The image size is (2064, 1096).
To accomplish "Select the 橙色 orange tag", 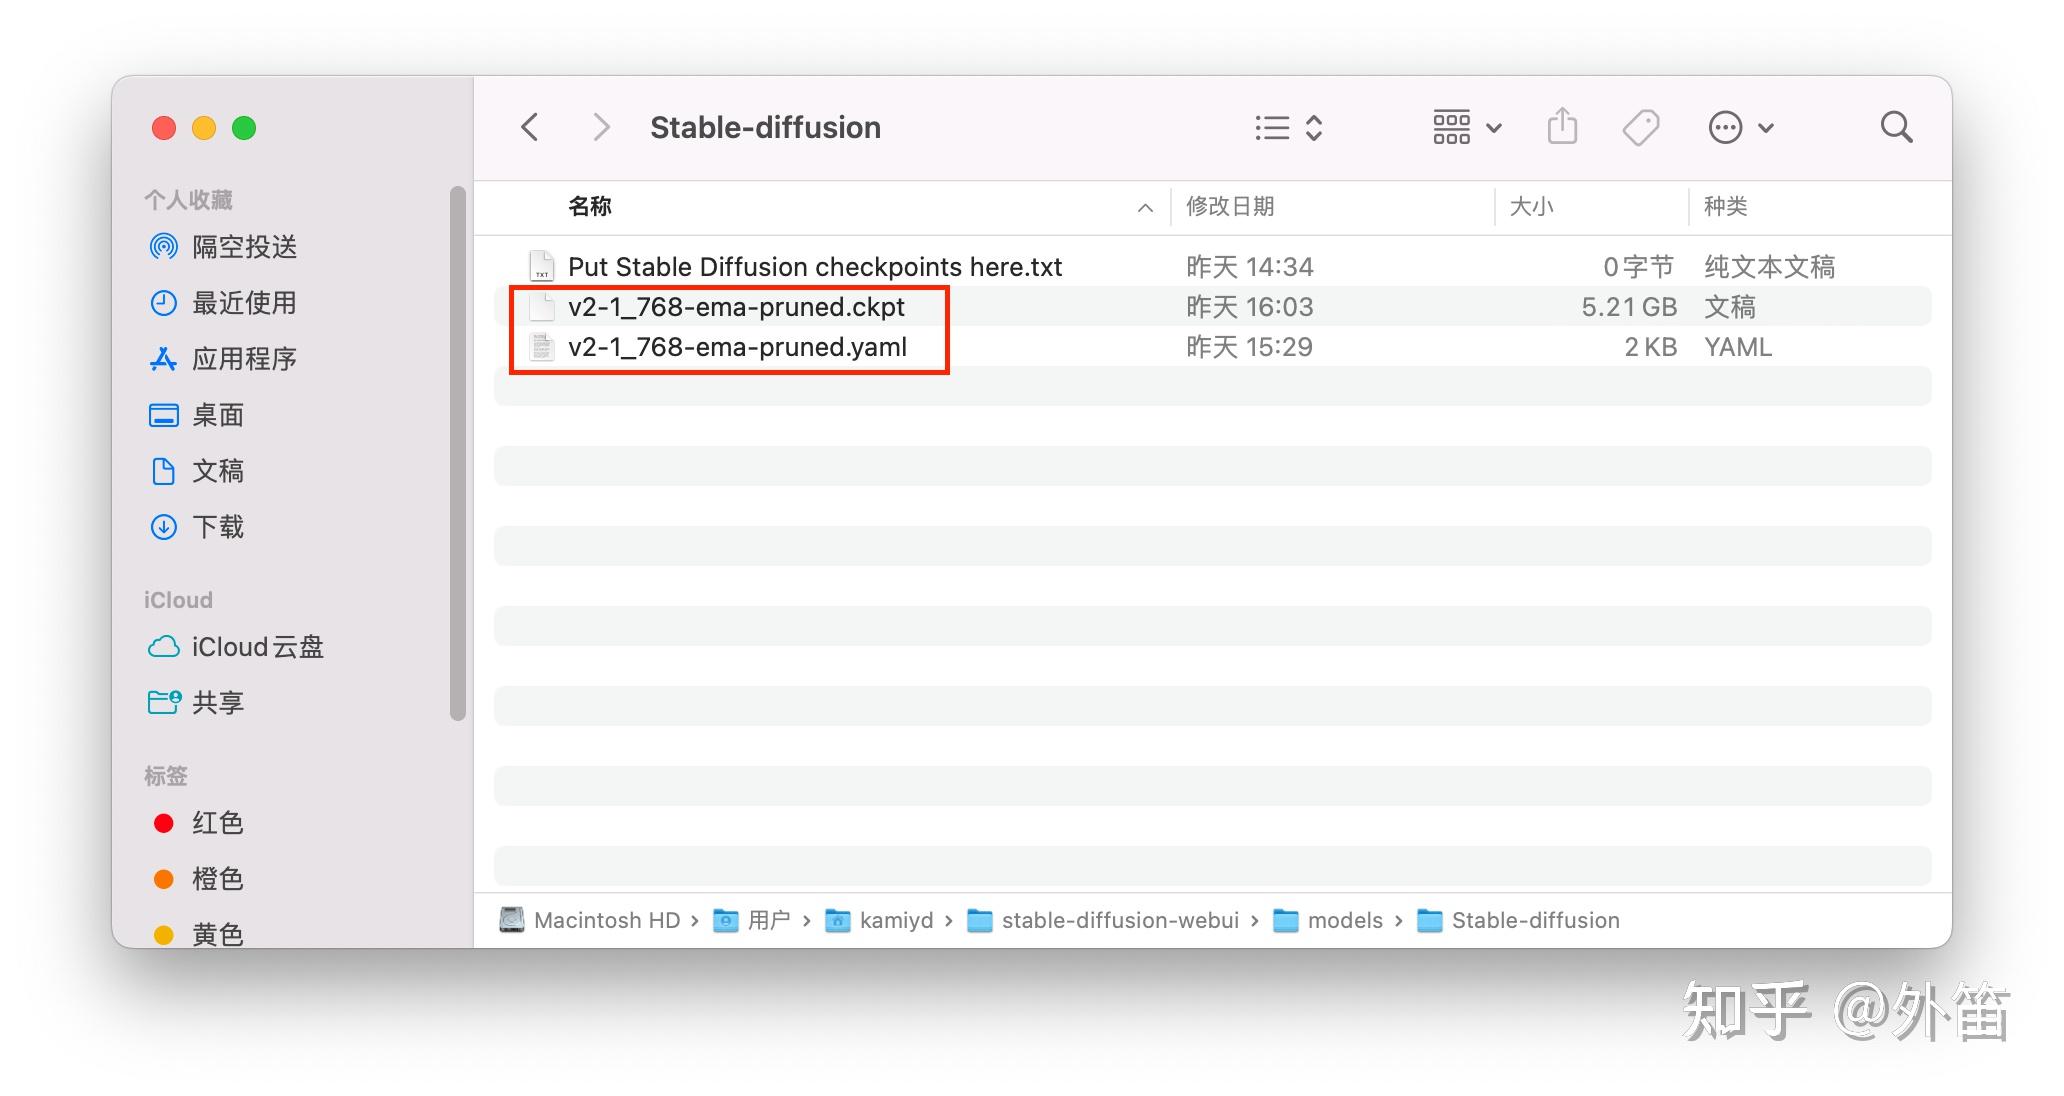I will tap(218, 878).
